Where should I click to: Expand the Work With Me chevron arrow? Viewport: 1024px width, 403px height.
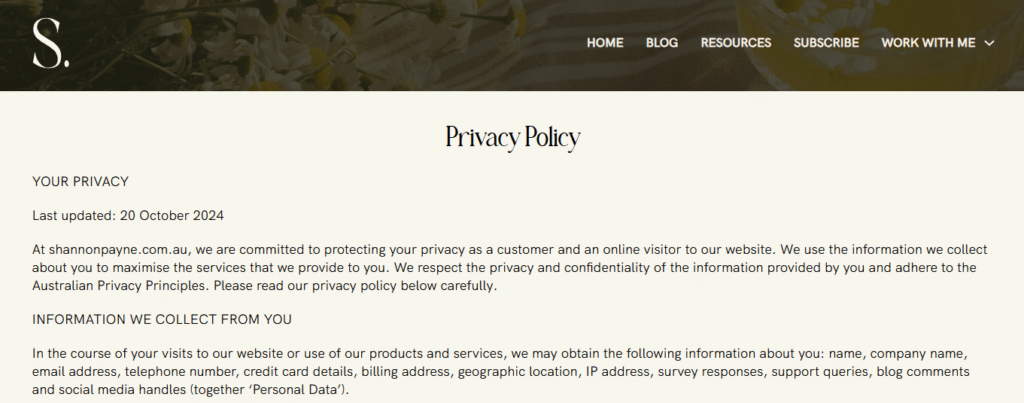(989, 43)
